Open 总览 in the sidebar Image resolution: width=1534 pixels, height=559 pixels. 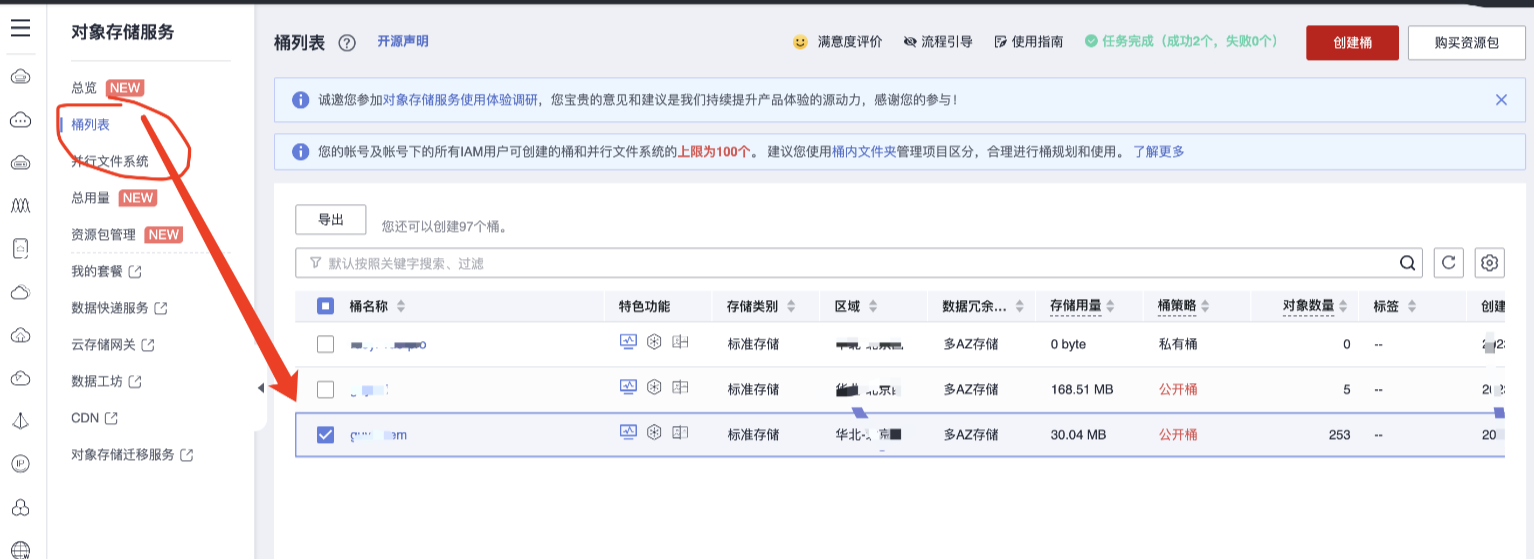click(85, 88)
